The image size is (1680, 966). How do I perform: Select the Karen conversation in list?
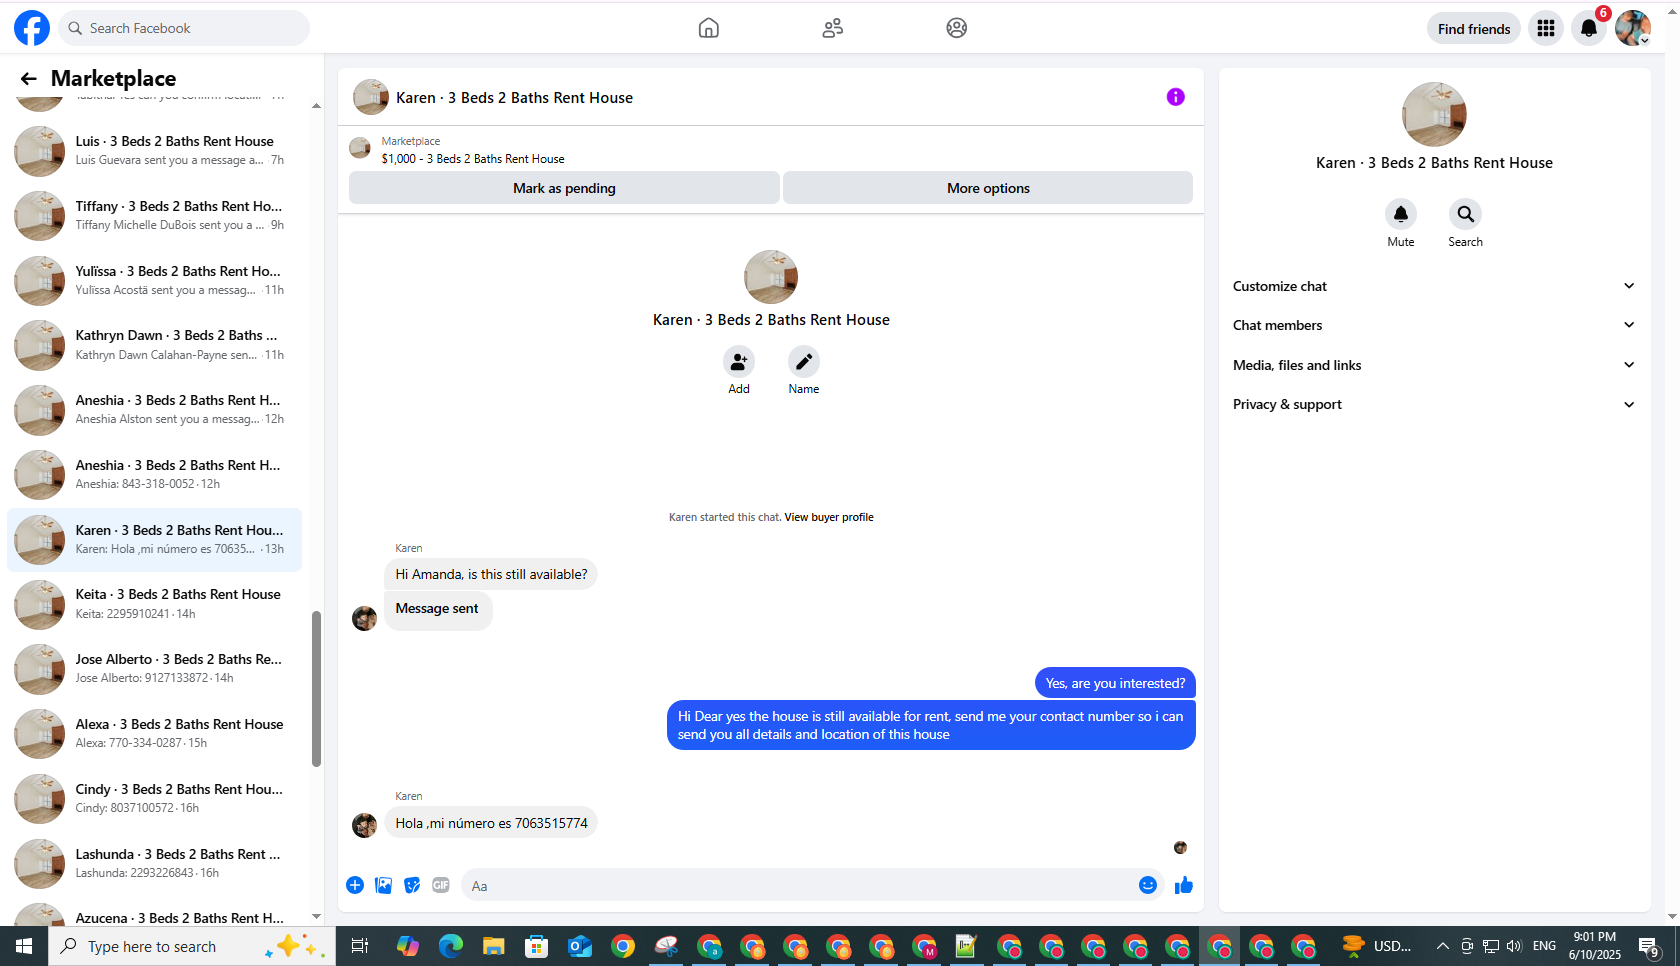(x=155, y=539)
